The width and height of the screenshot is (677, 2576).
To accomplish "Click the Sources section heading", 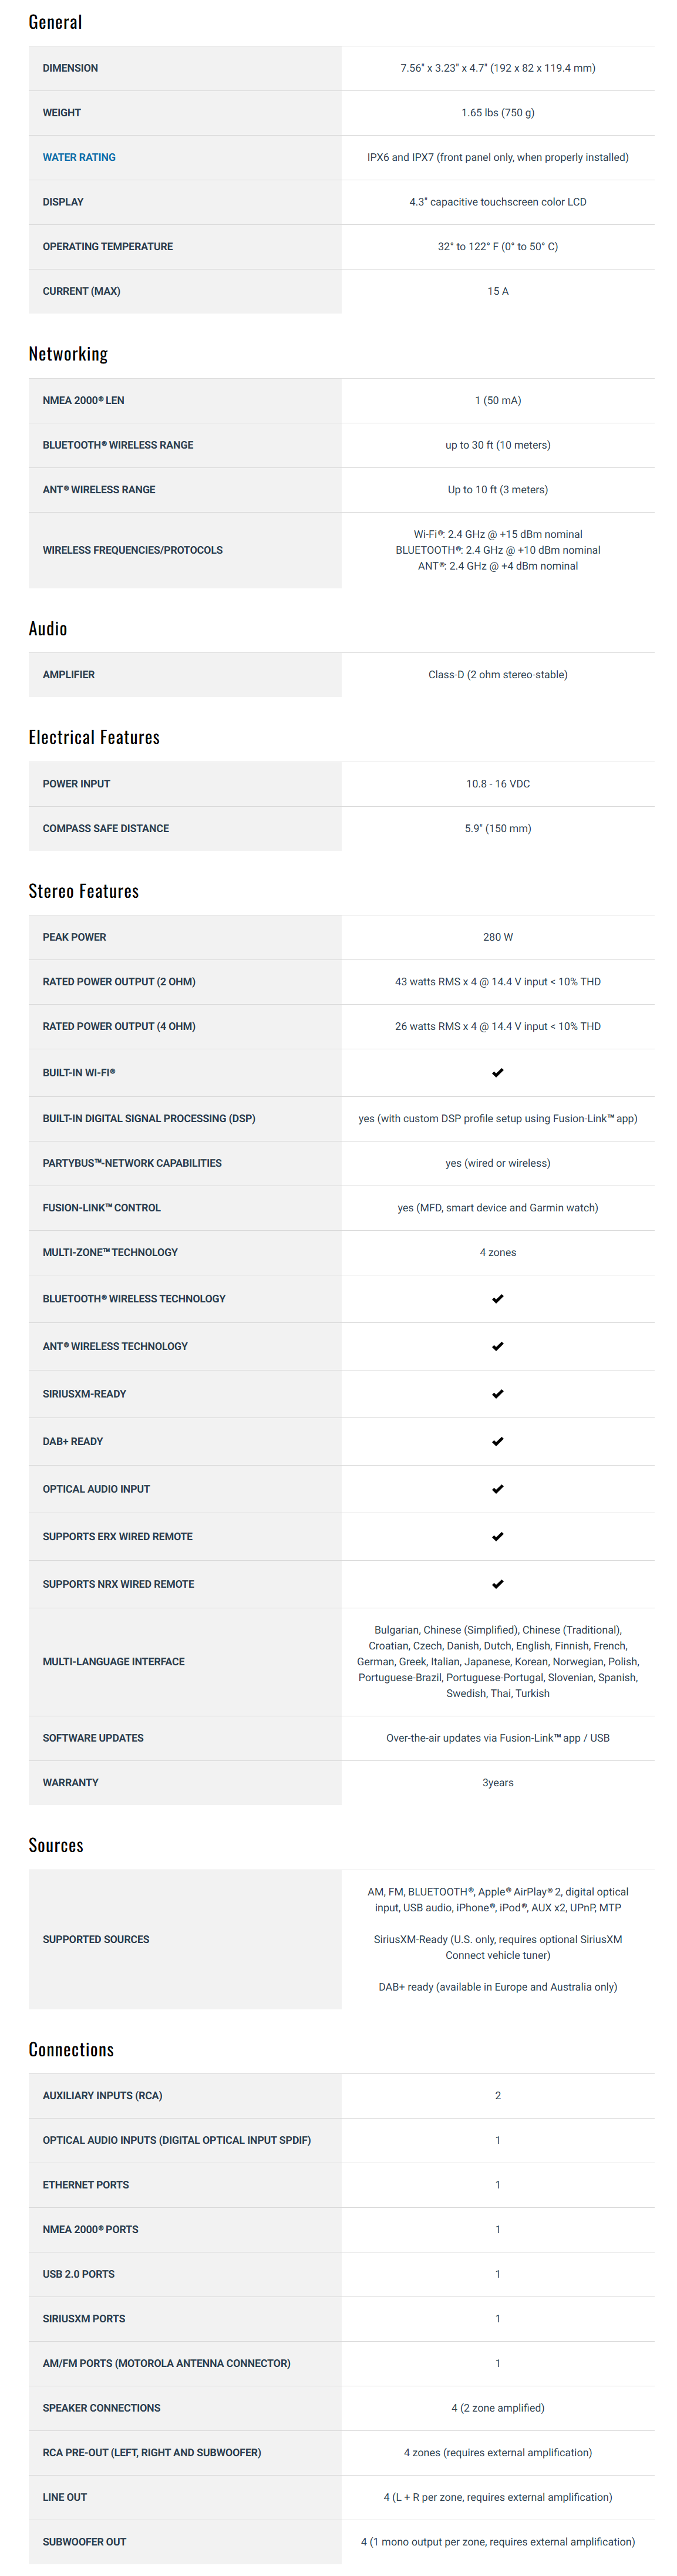I will click(x=56, y=1845).
